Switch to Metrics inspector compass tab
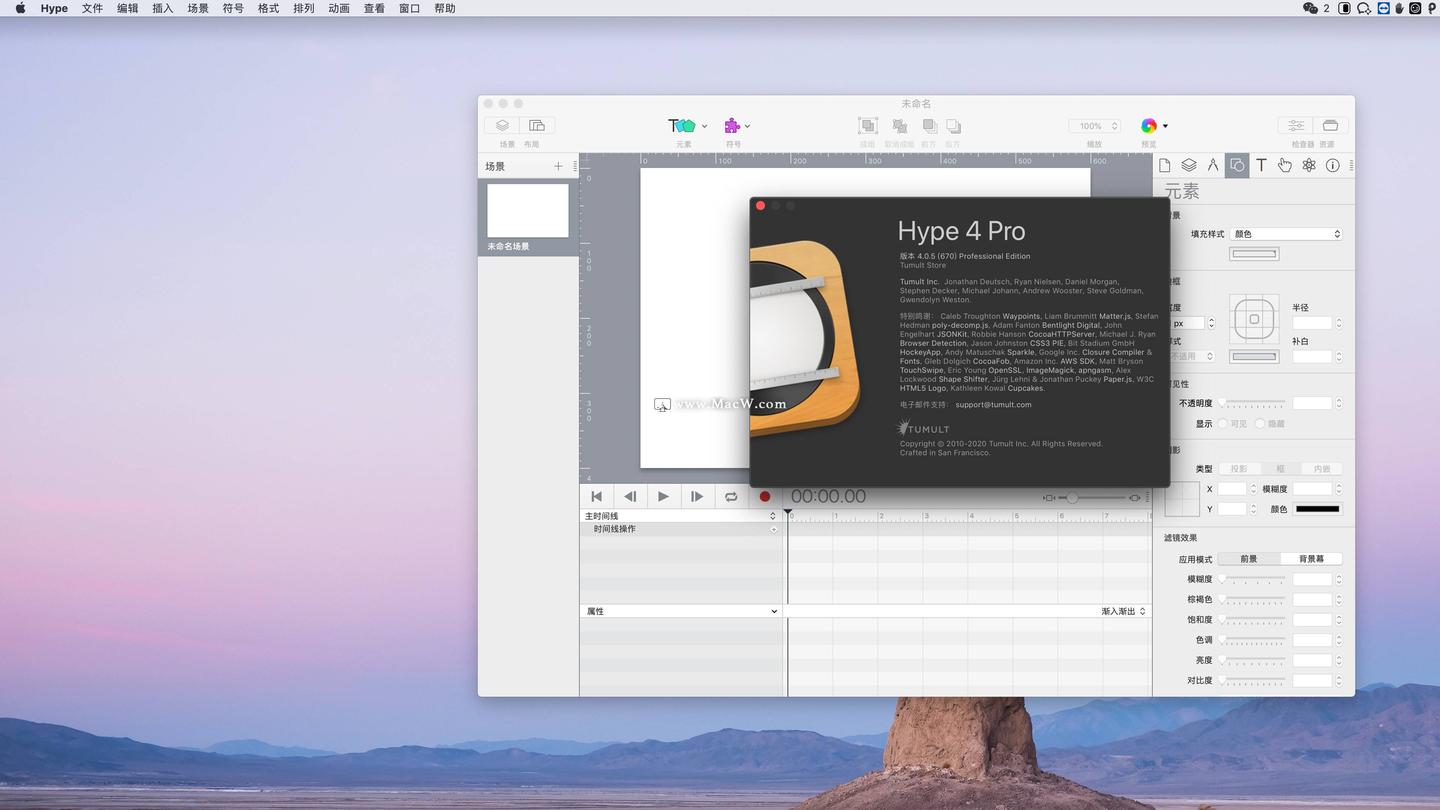This screenshot has width=1440, height=810. pyautogui.click(x=1213, y=165)
